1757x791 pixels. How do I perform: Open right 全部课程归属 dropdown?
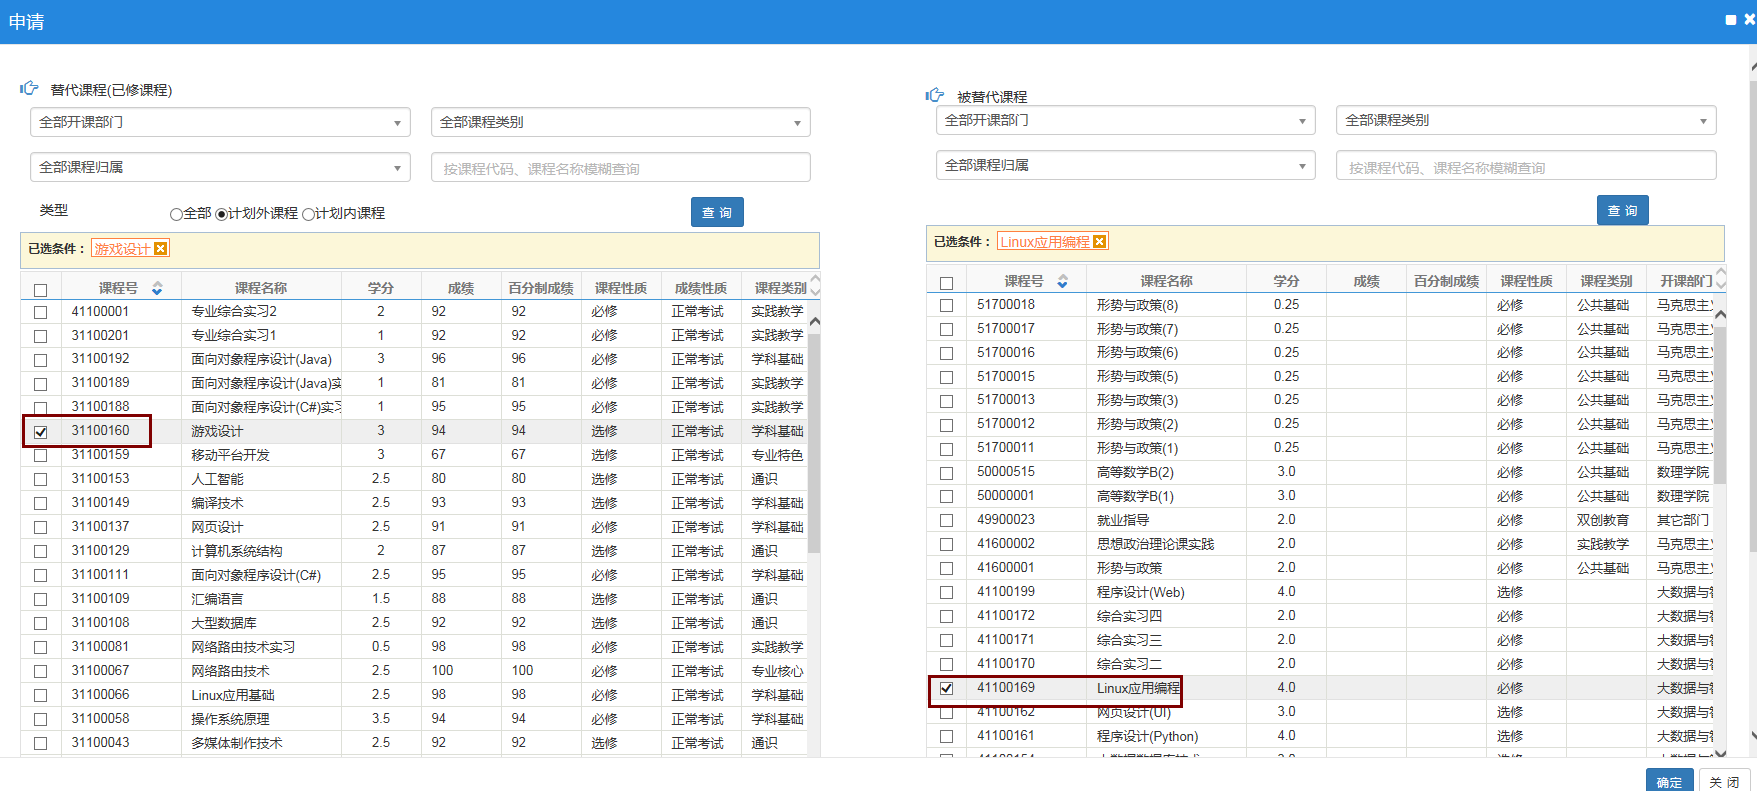coord(1125,165)
